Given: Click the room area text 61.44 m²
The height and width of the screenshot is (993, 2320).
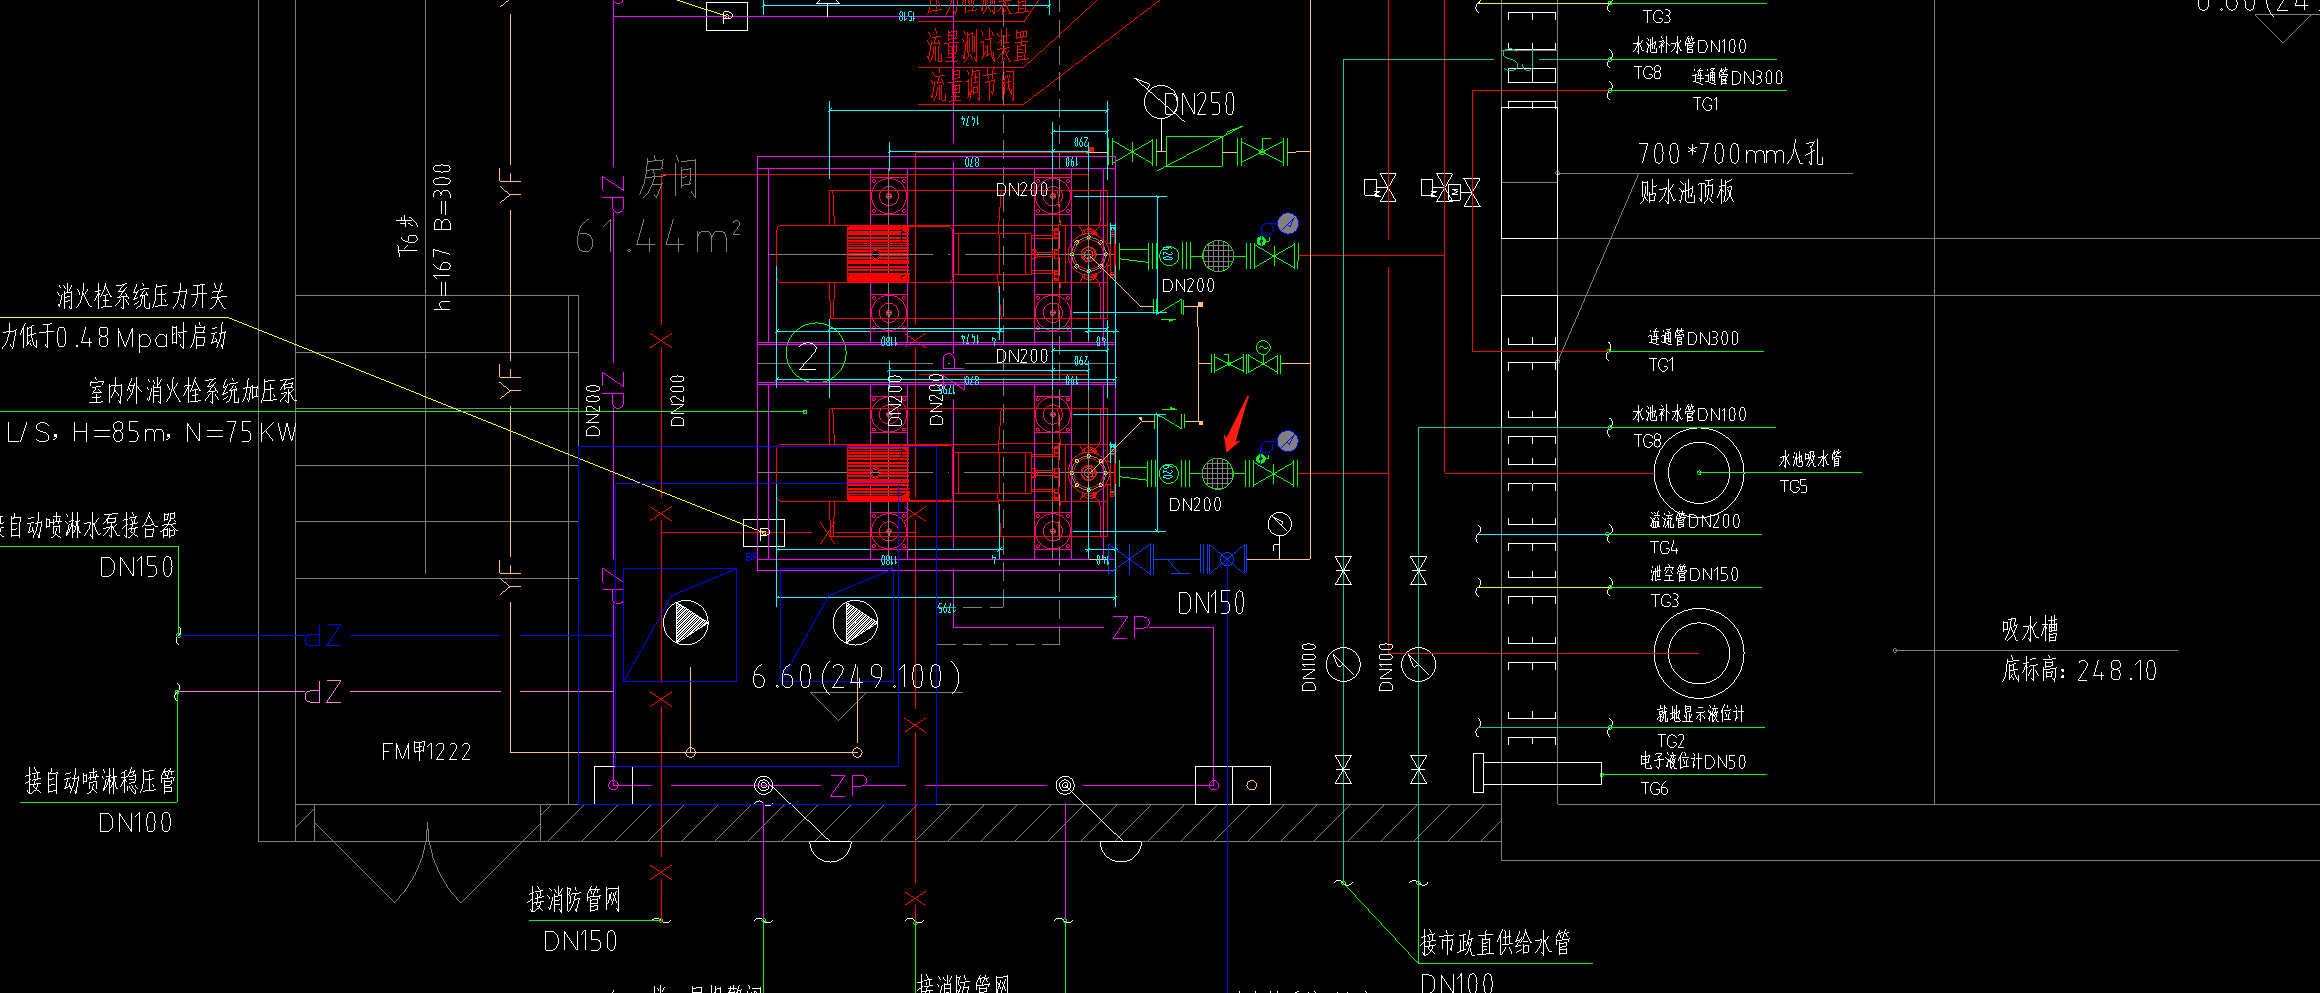Looking at the screenshot, I should (x=658, y=238).
